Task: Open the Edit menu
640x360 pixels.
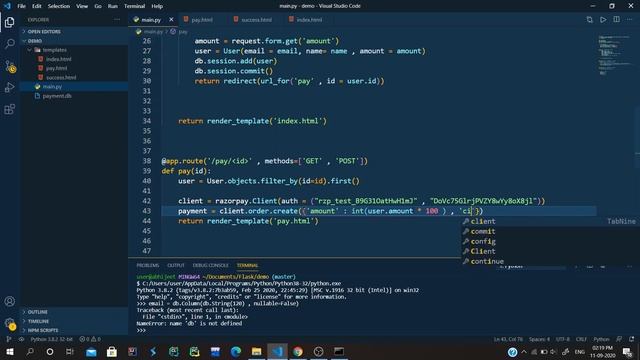Action: (x=37, y=6)
